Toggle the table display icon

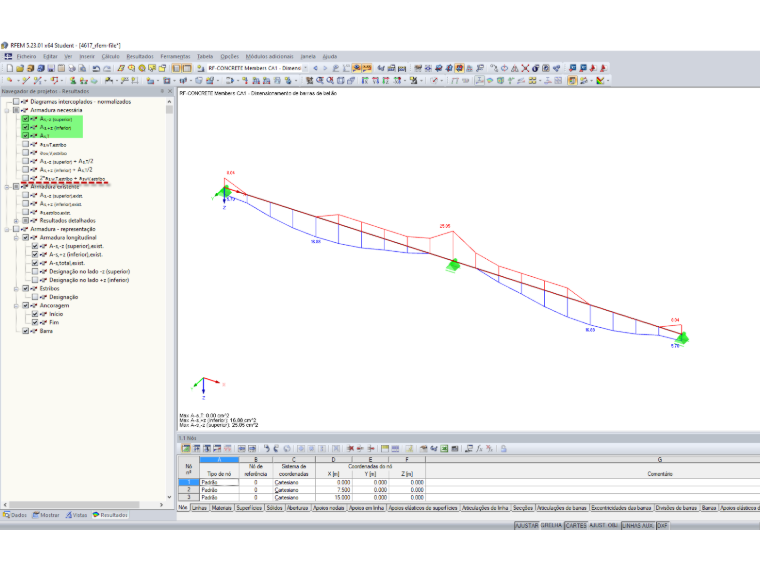[x=187, y=68]
